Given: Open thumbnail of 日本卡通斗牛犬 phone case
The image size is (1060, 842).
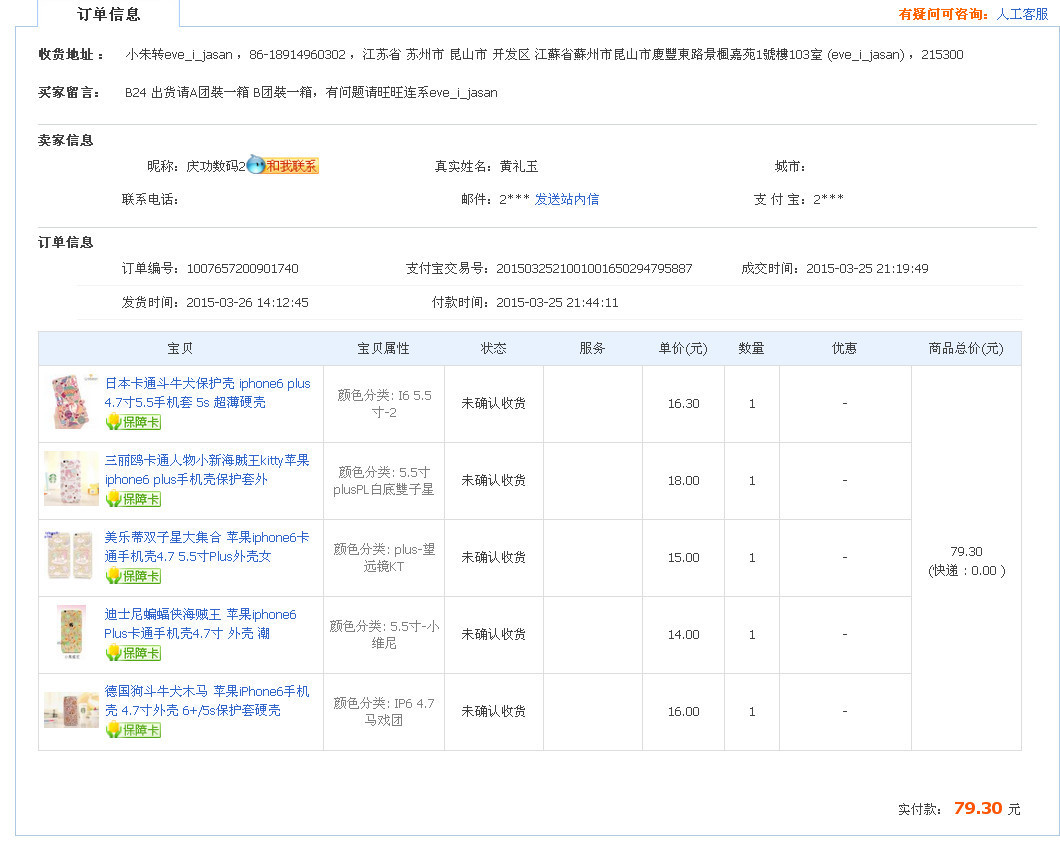Looking at the screenshot, I should pyautogui.click(x=71, y=403).
